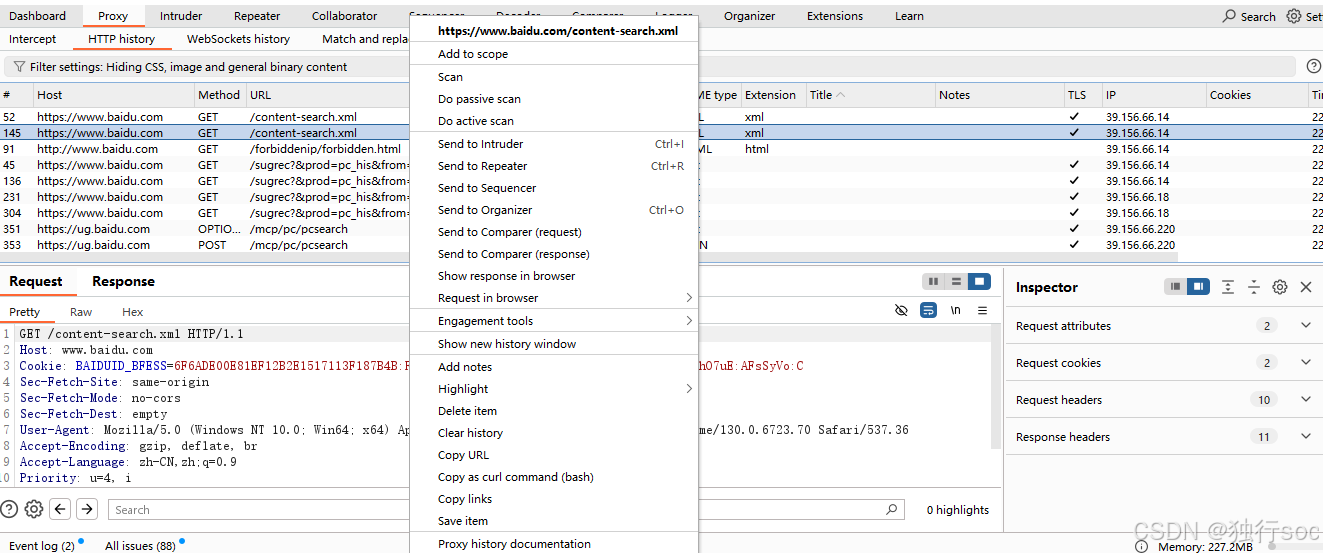Expand the Request headers section

coord(1305,399)
